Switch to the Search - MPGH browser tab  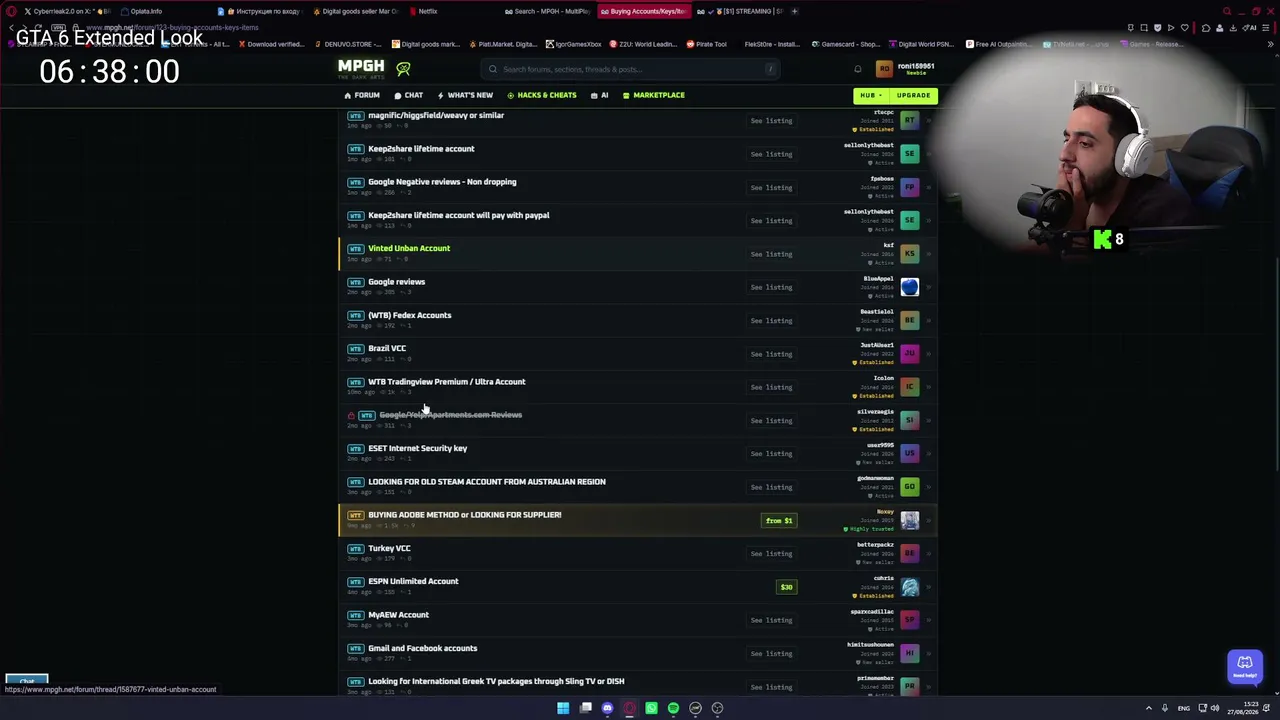click(x=547, y=12)
